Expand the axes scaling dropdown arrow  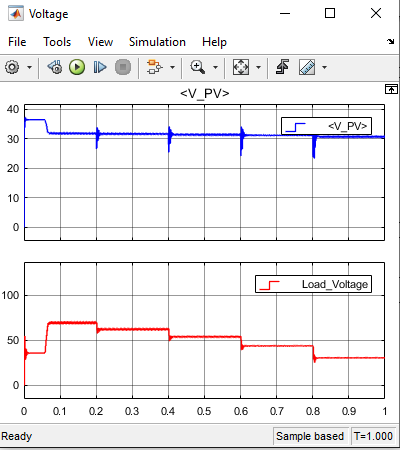point(258,67)
